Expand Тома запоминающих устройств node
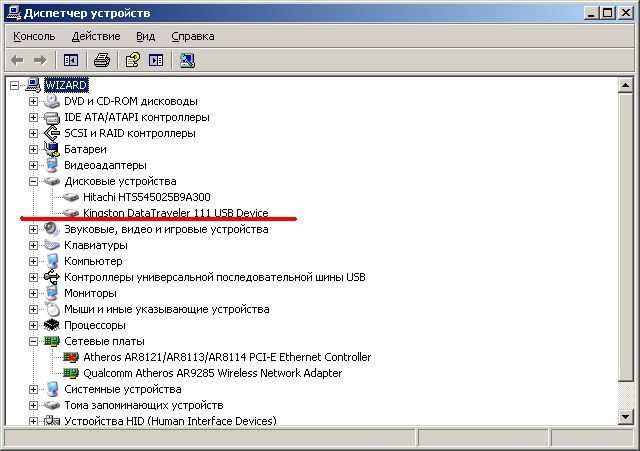Viewport: 640px width, 451px height. click(33, 405)
